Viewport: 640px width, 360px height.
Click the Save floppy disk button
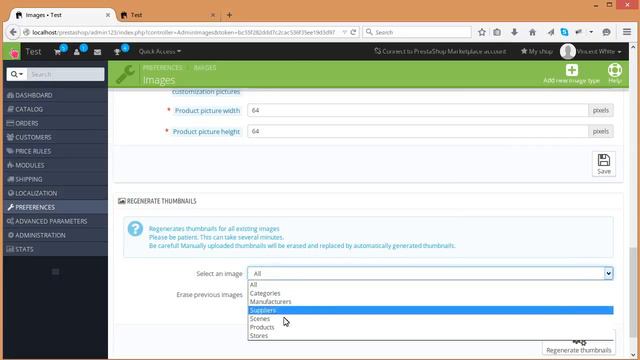coord(604,164)
